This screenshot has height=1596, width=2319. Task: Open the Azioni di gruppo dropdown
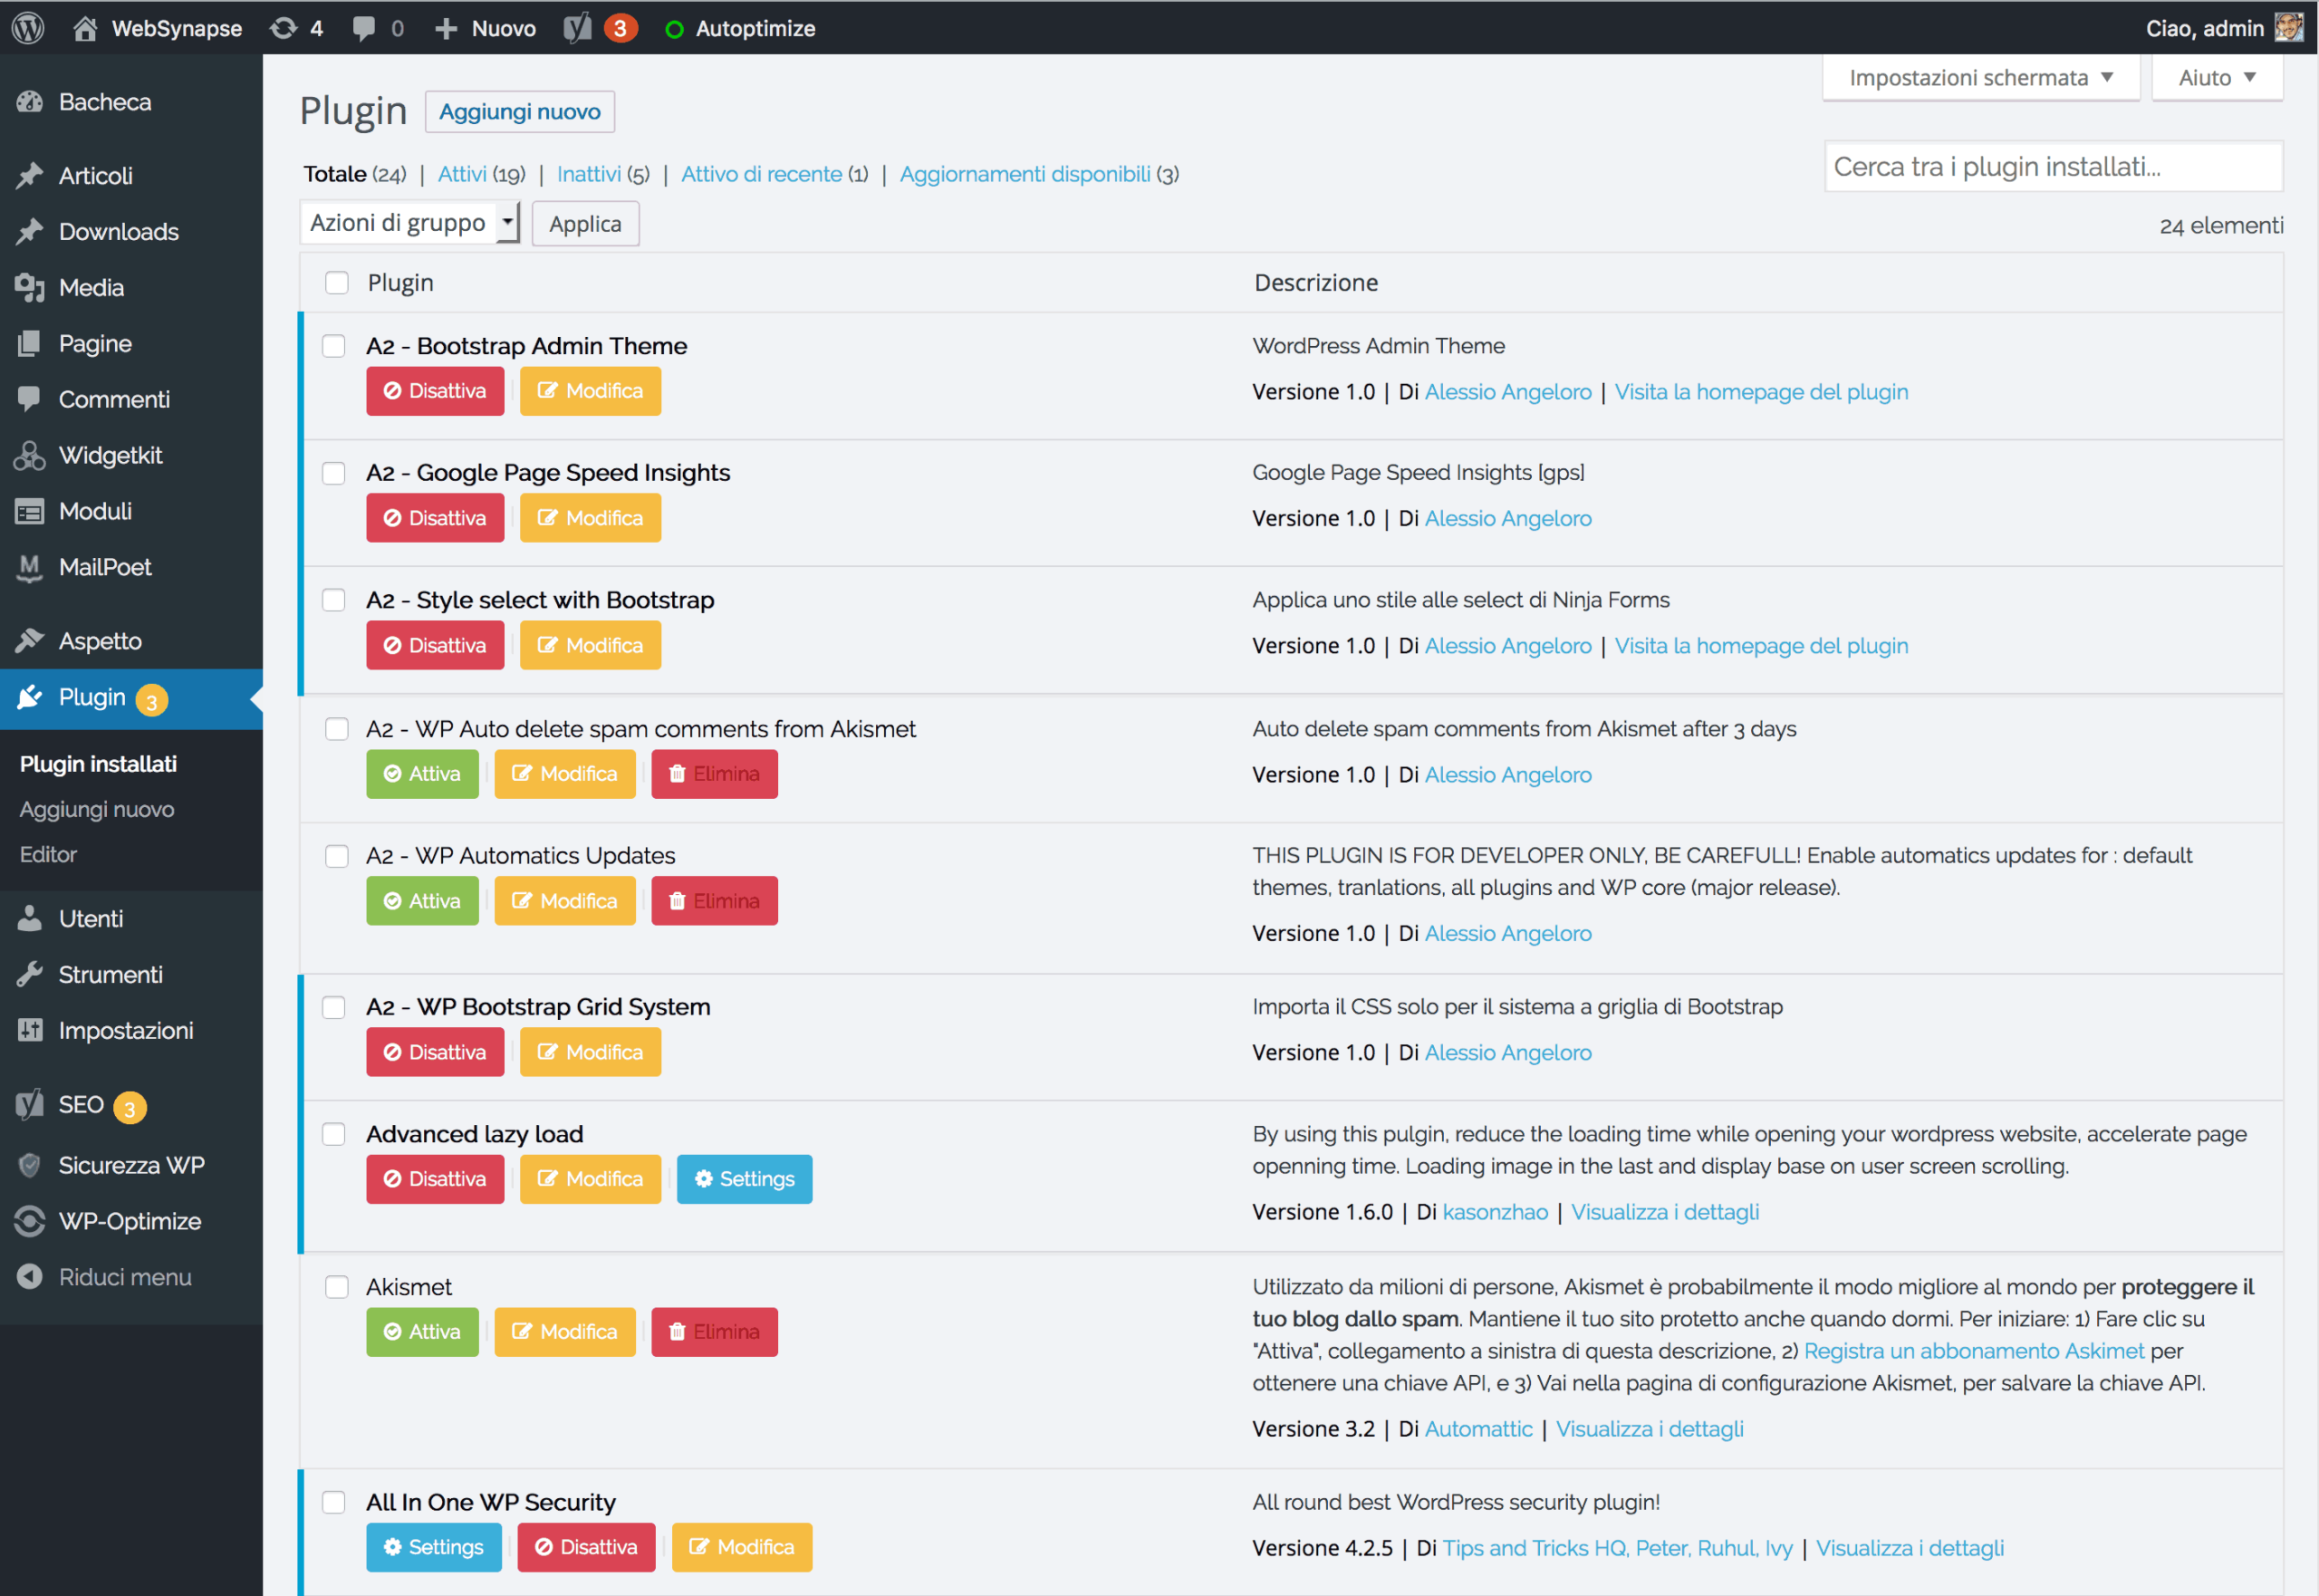pos(410,223)
